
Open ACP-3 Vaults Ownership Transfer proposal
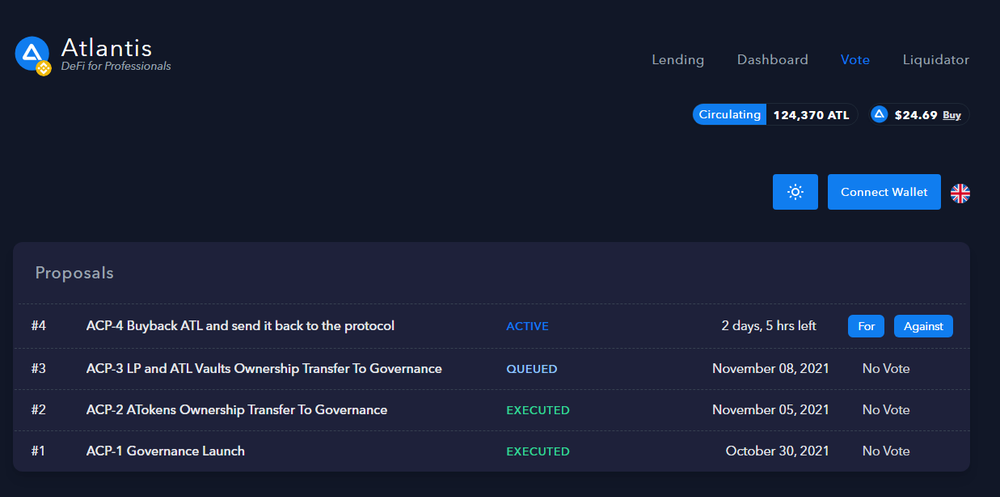[x=264, y=368]
